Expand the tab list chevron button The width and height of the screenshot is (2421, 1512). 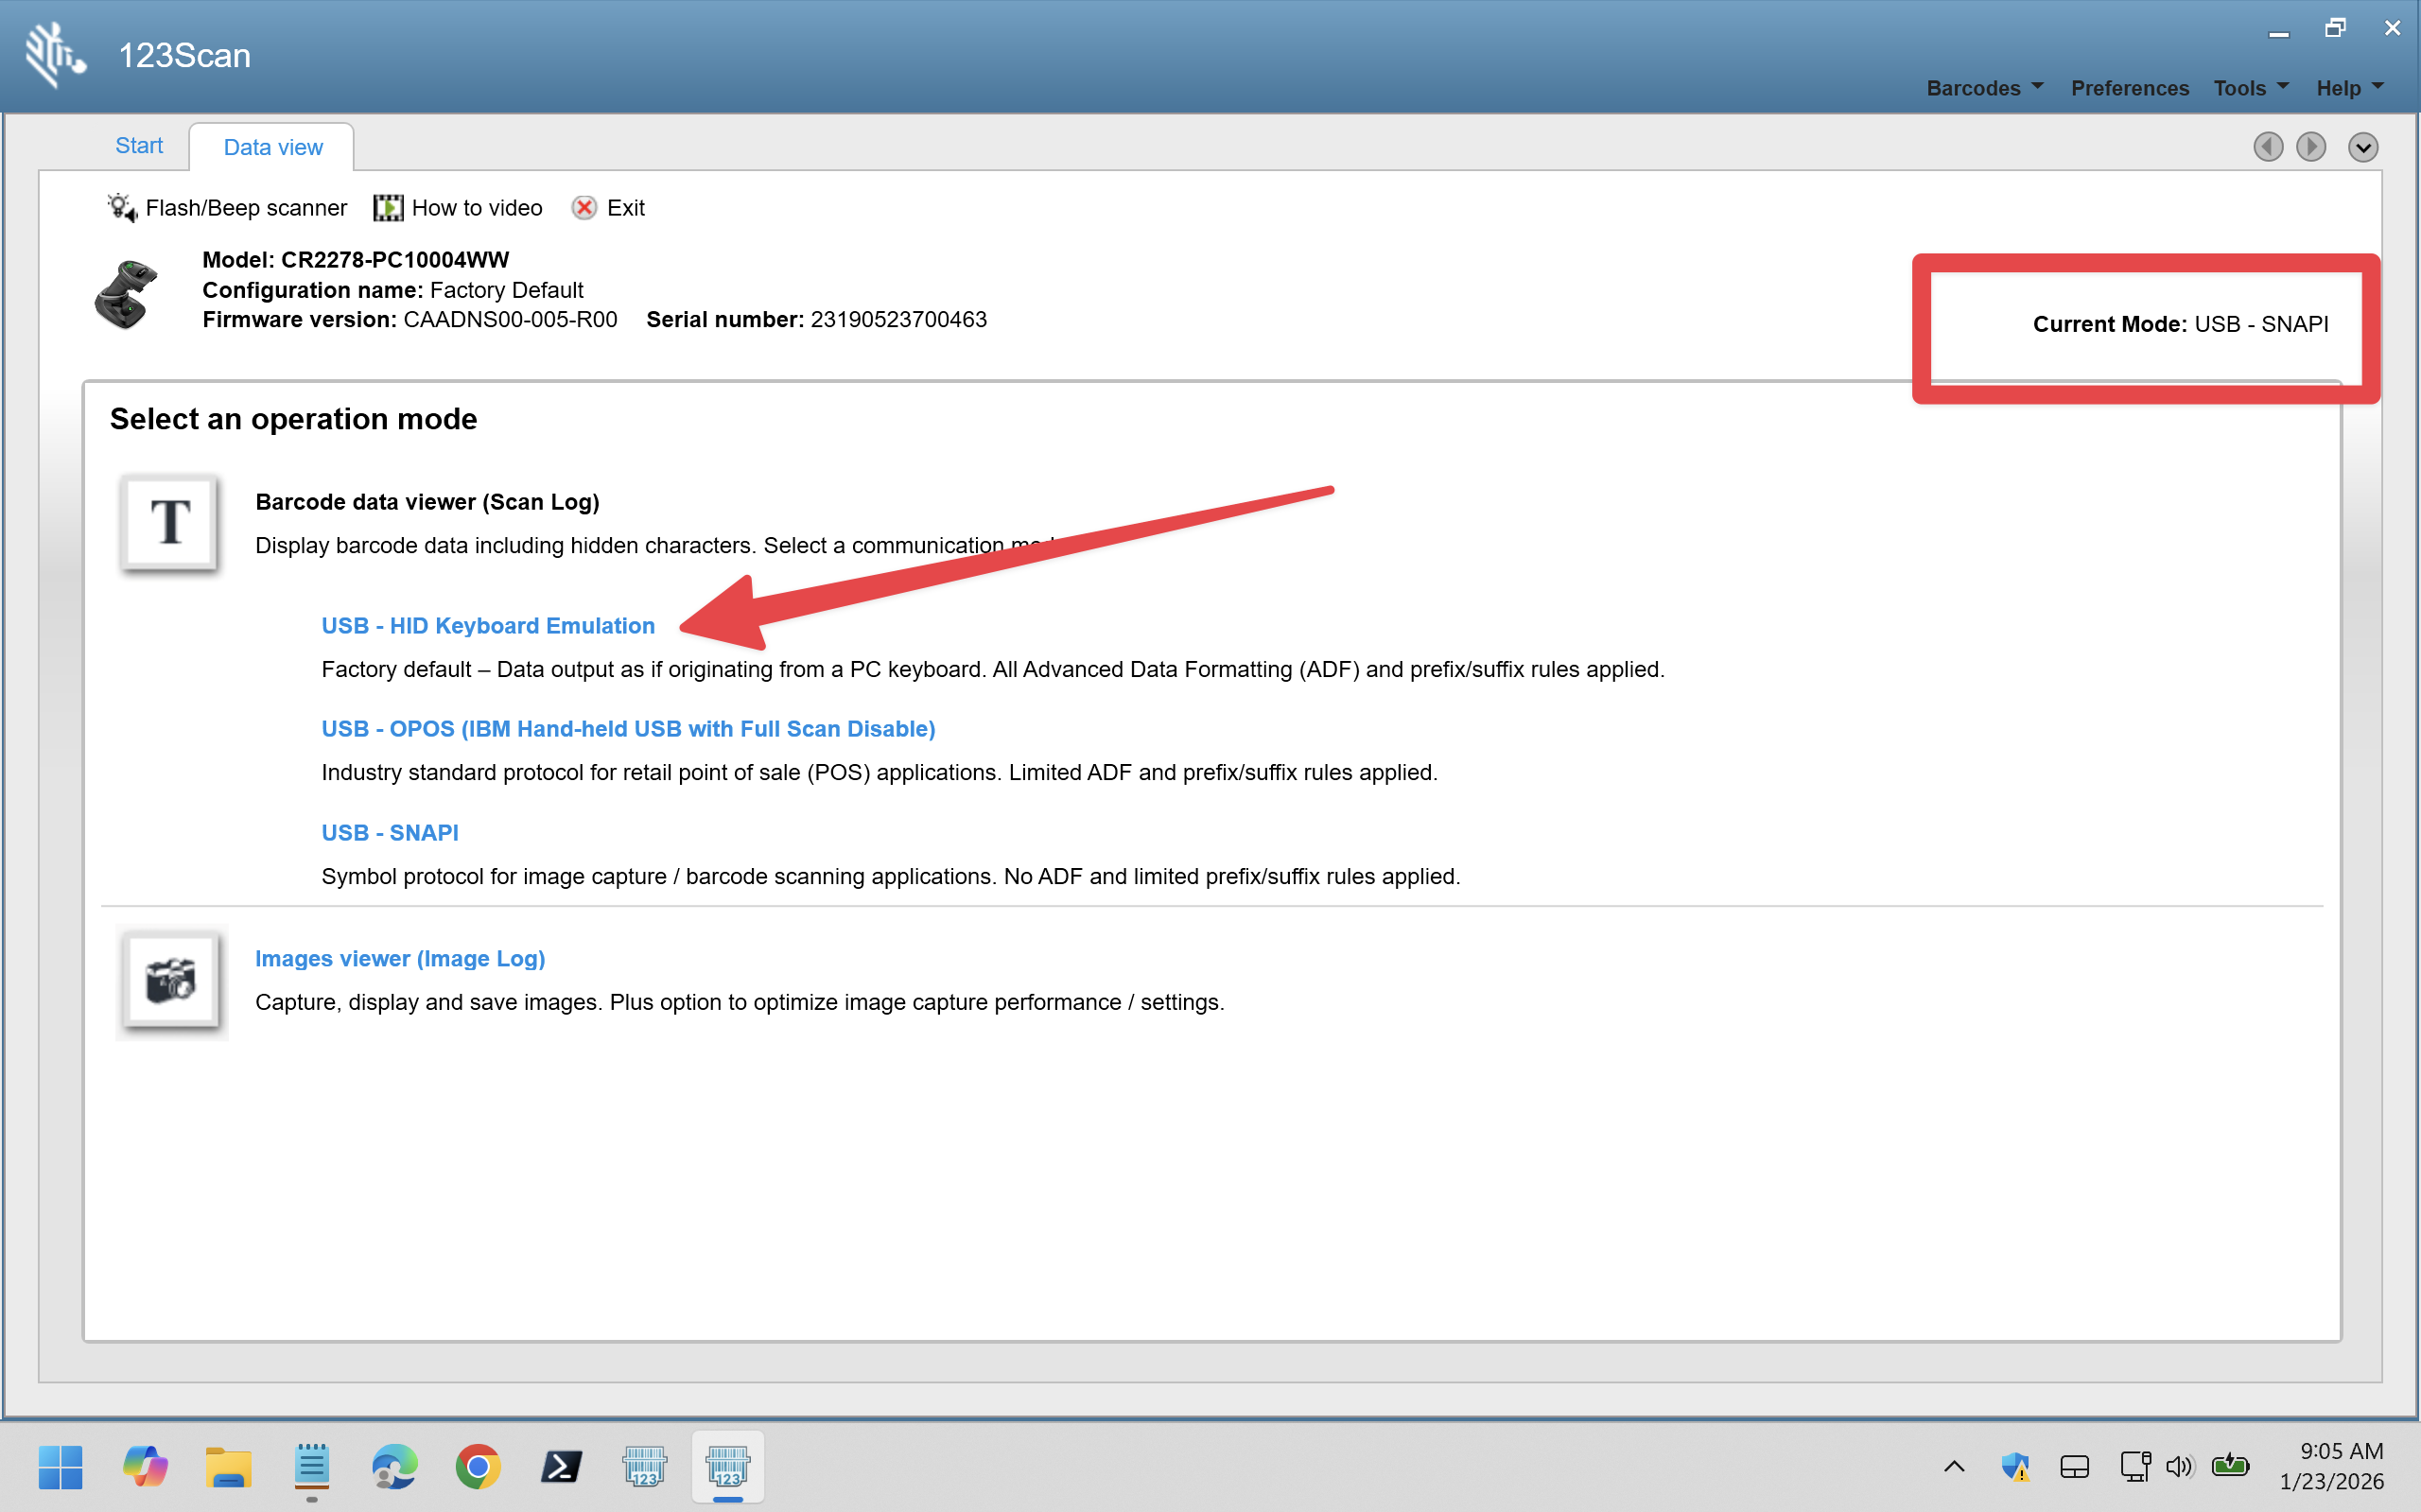[2362, 147]
